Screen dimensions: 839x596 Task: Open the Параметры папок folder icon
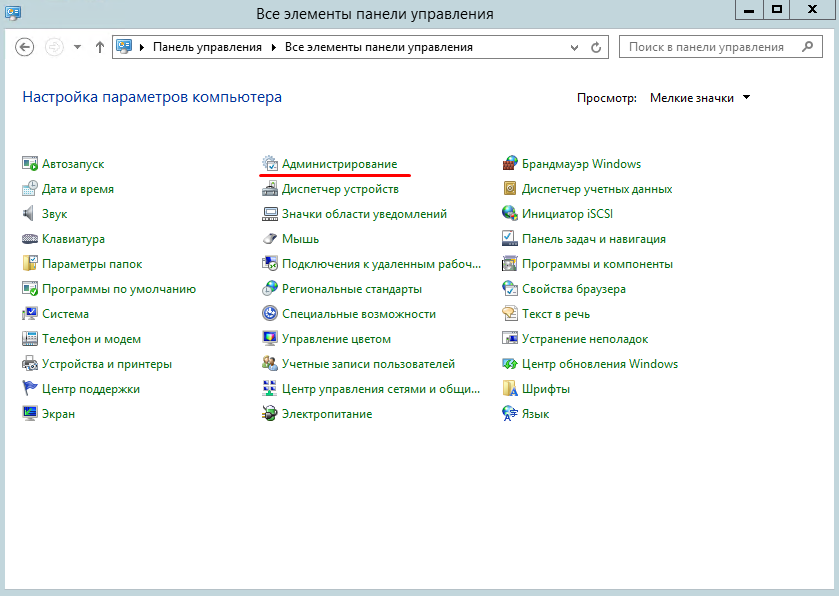(29, 263)
